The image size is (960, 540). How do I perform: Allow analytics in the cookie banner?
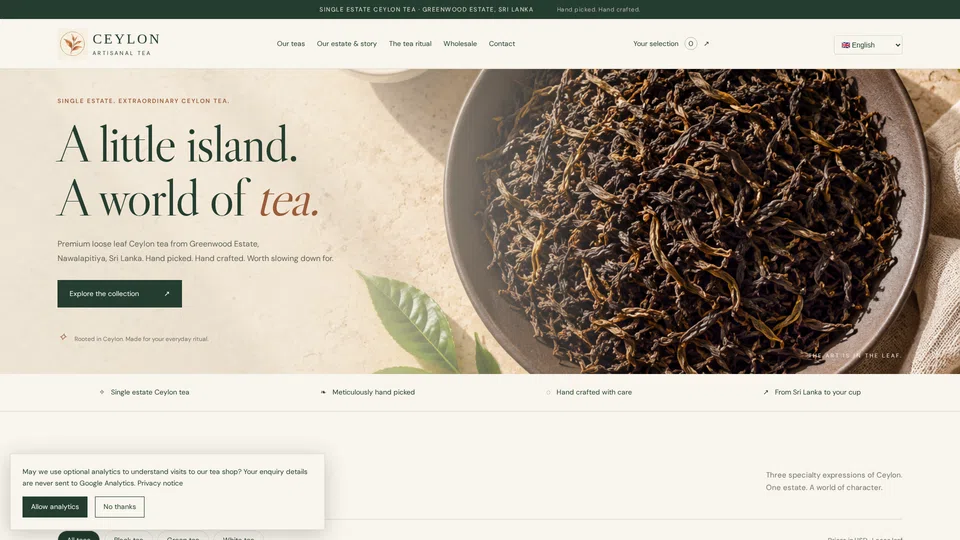pos(55,507)
